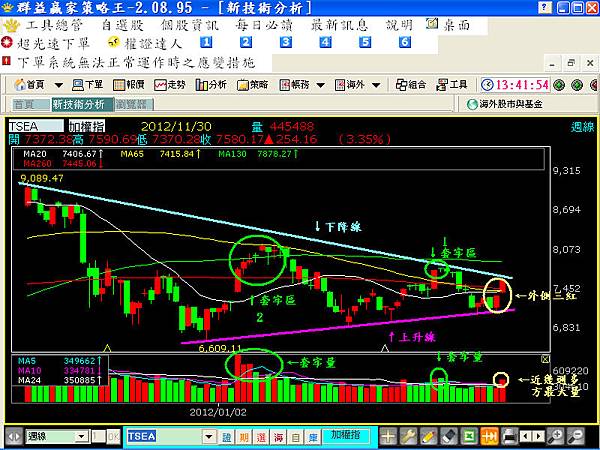Move the chart right with the right arrow

click(538, 437)
